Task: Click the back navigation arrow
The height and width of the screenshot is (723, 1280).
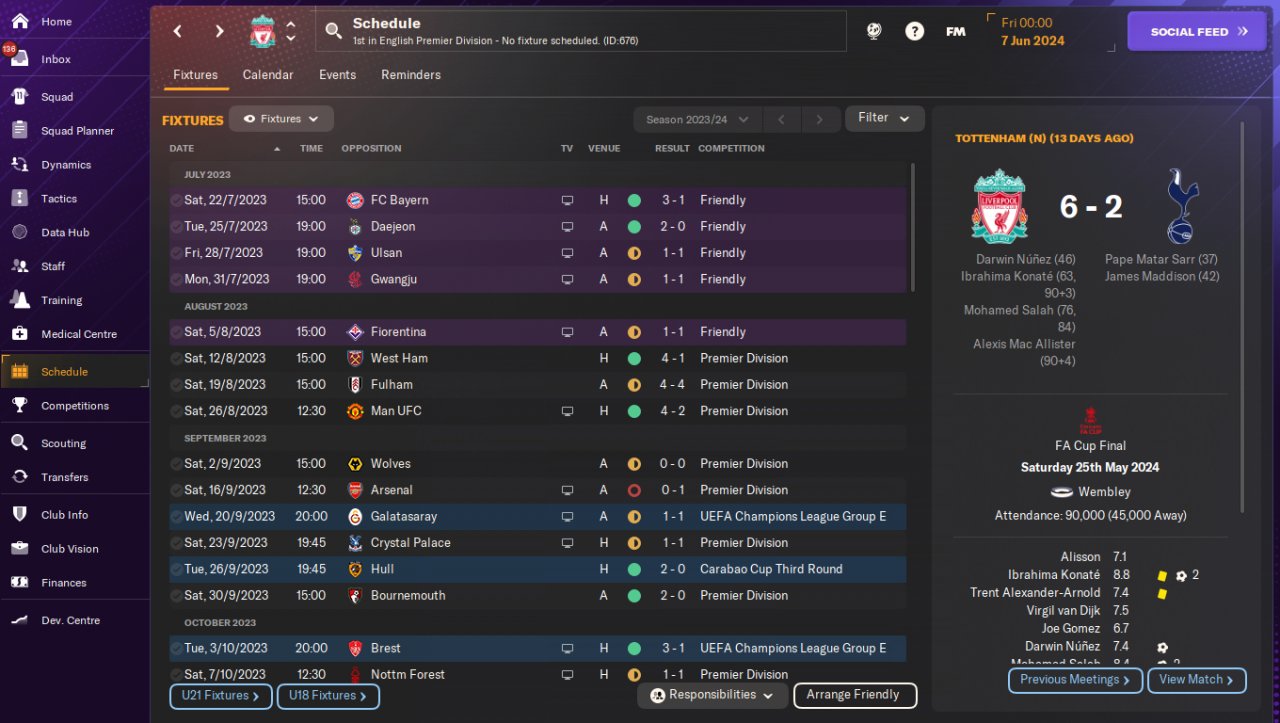Action: (177, 31)
